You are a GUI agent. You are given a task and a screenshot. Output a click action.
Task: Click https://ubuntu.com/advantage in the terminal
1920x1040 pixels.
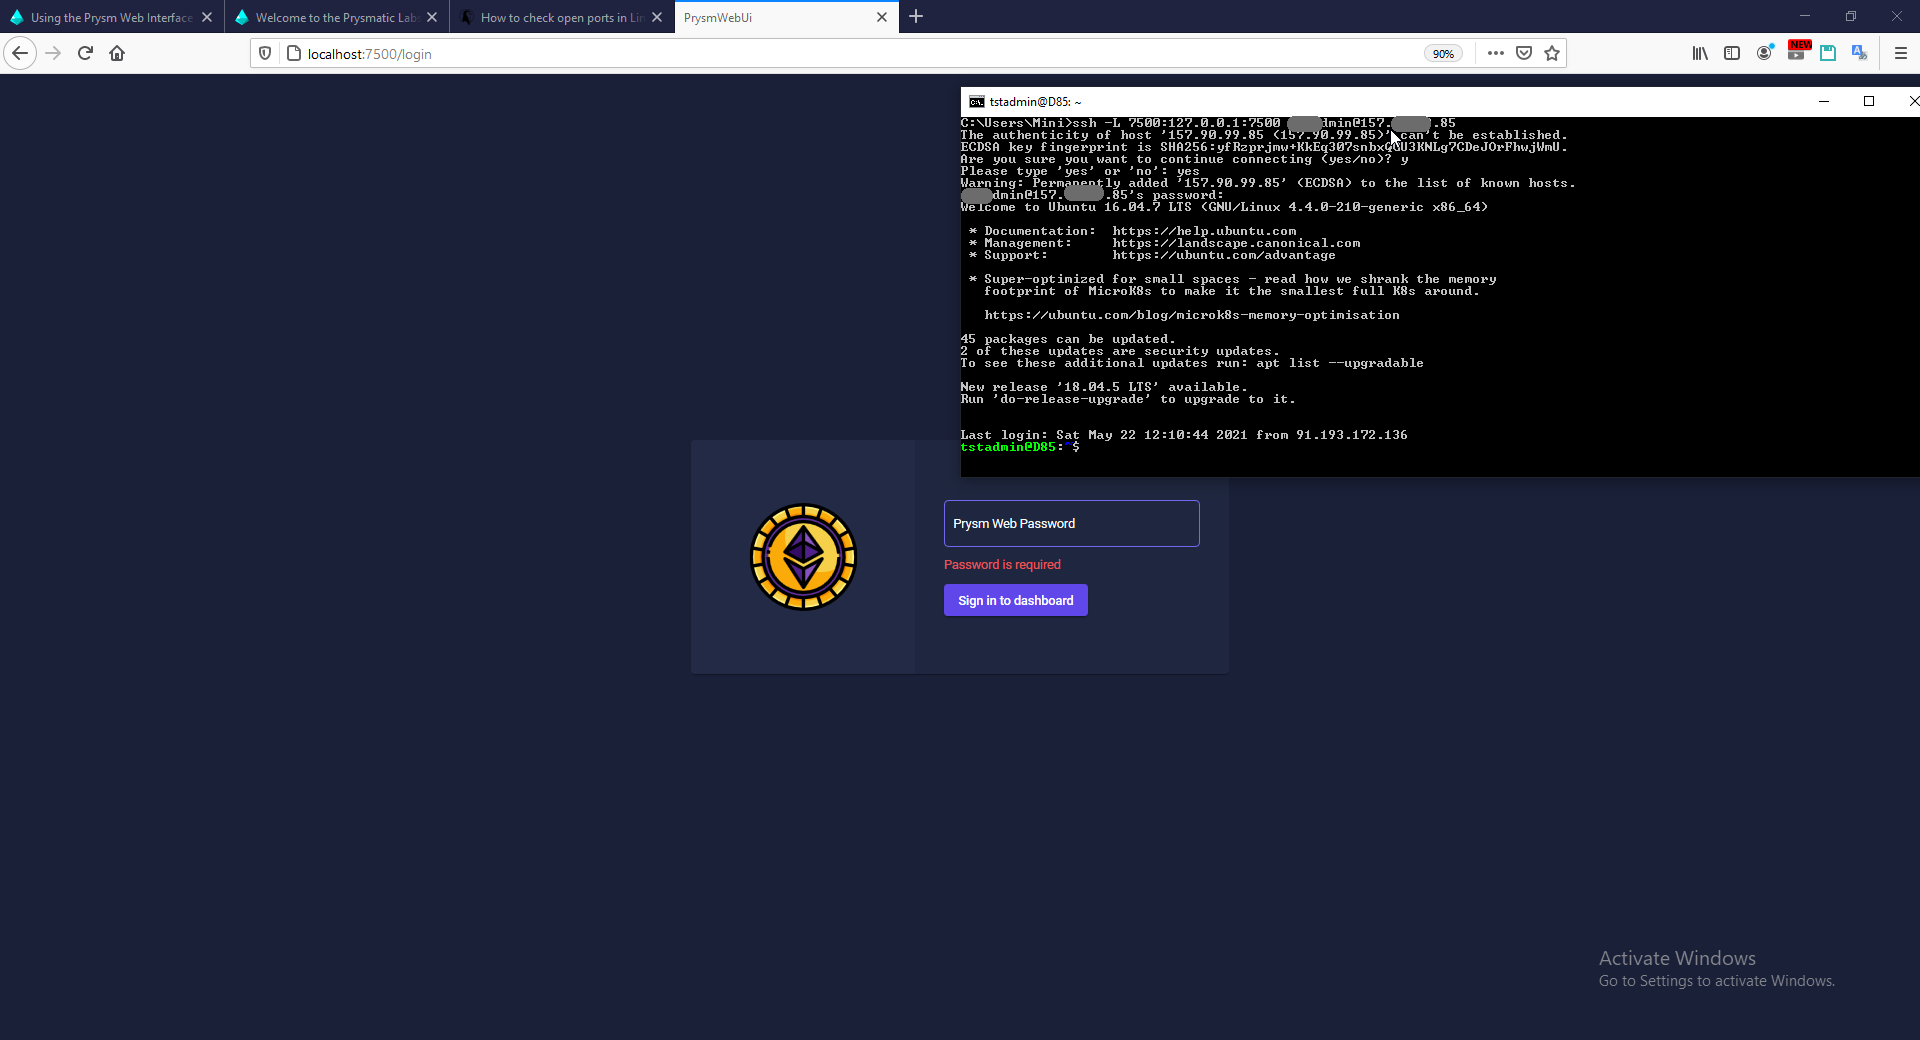click(1224, 255)
